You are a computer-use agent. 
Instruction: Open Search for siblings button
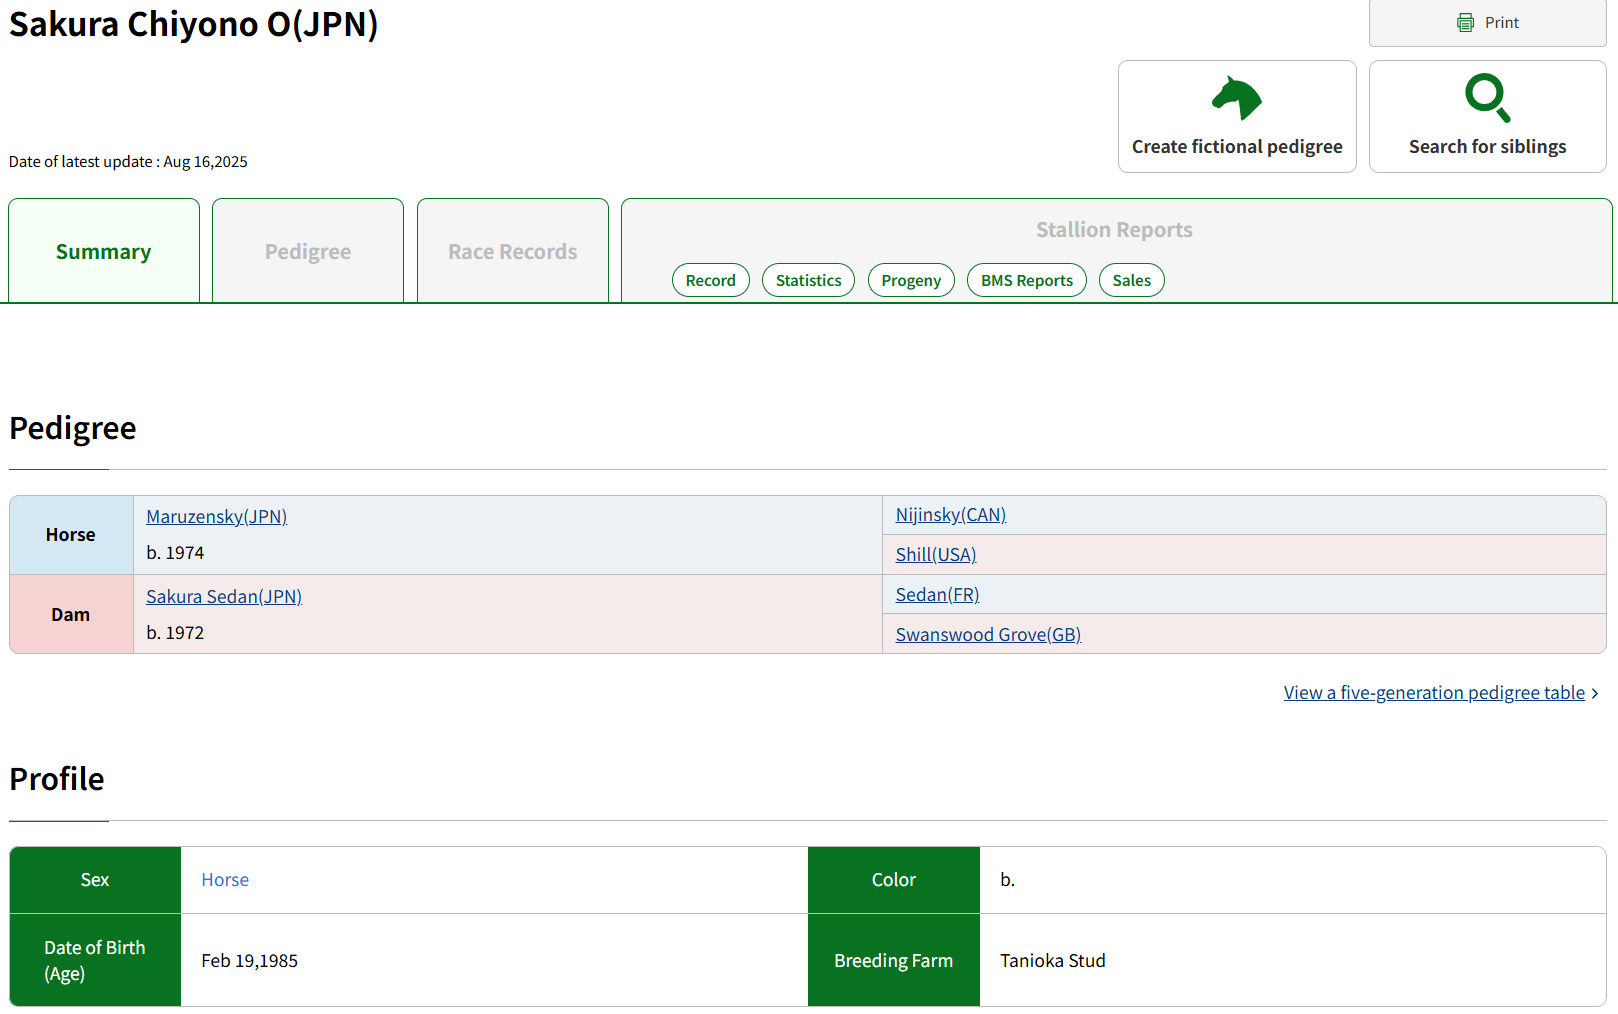[1487, 116]
